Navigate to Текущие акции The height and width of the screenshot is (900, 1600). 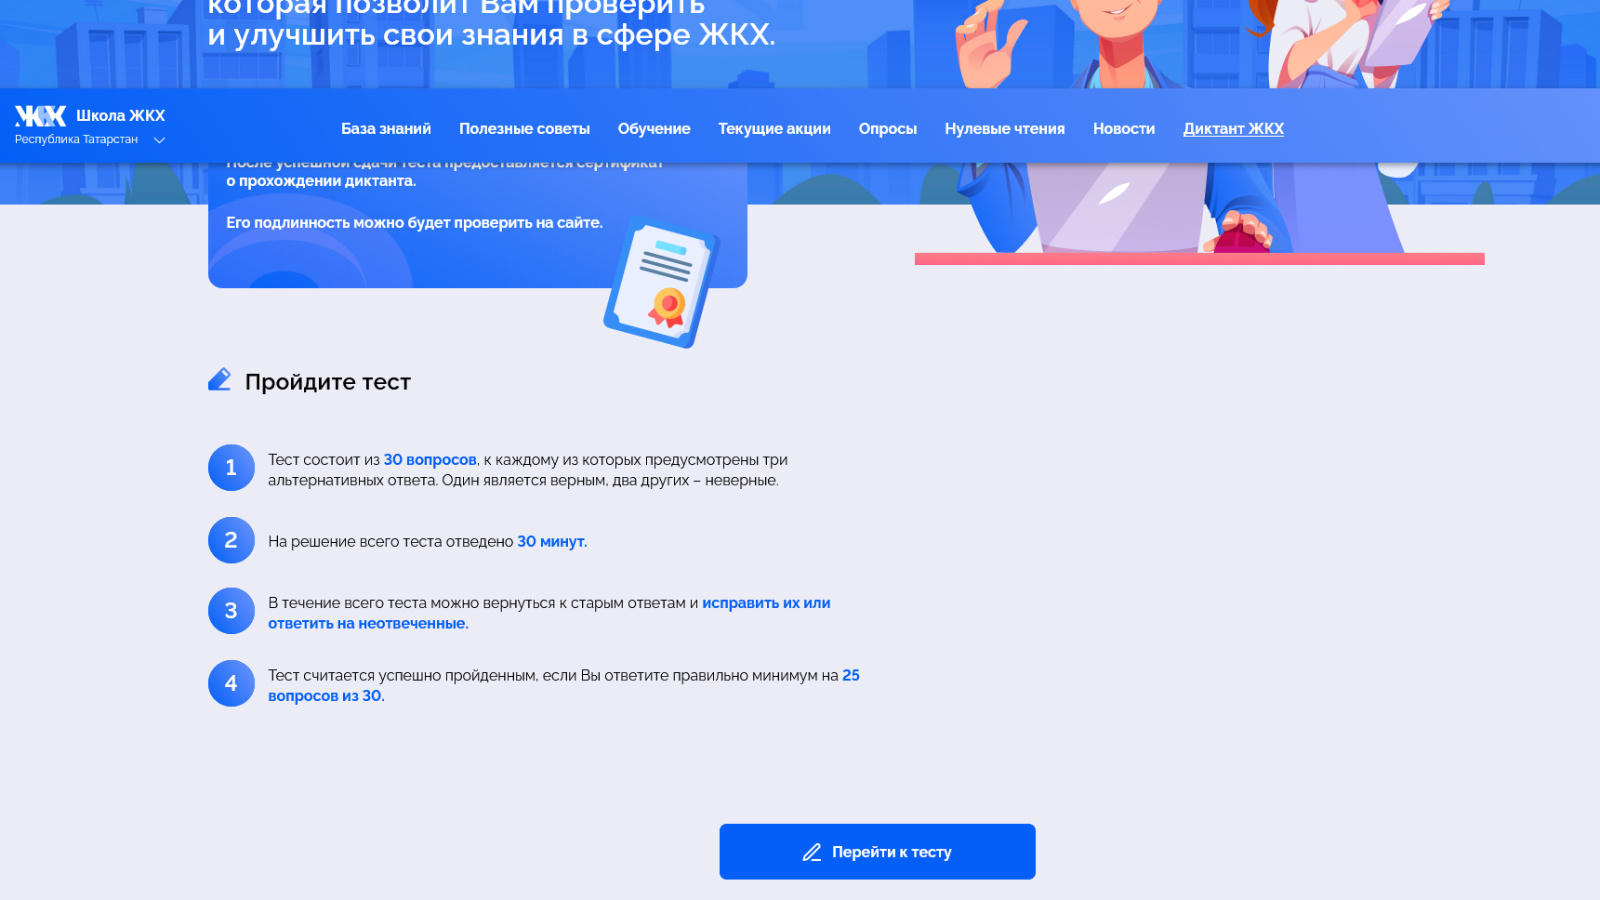point(774,129)
